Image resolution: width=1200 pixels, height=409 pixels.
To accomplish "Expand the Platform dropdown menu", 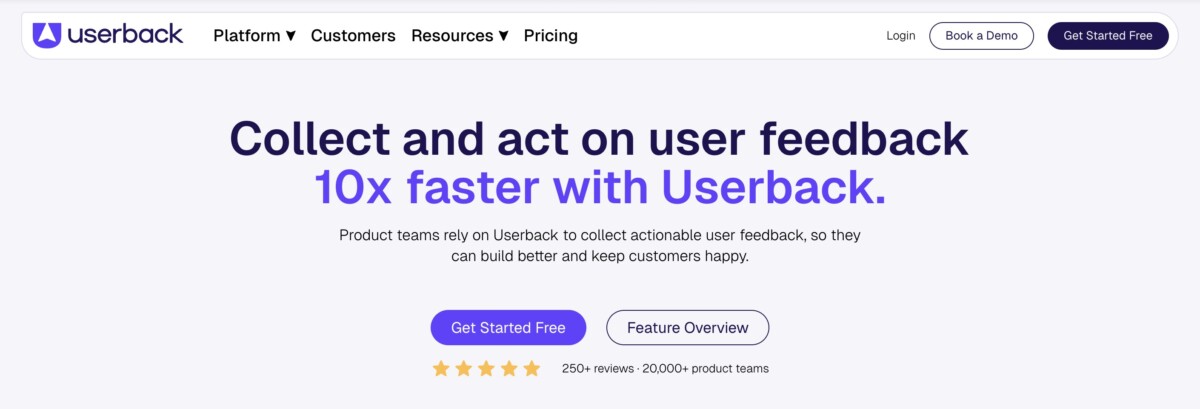I will click(254, 36).
